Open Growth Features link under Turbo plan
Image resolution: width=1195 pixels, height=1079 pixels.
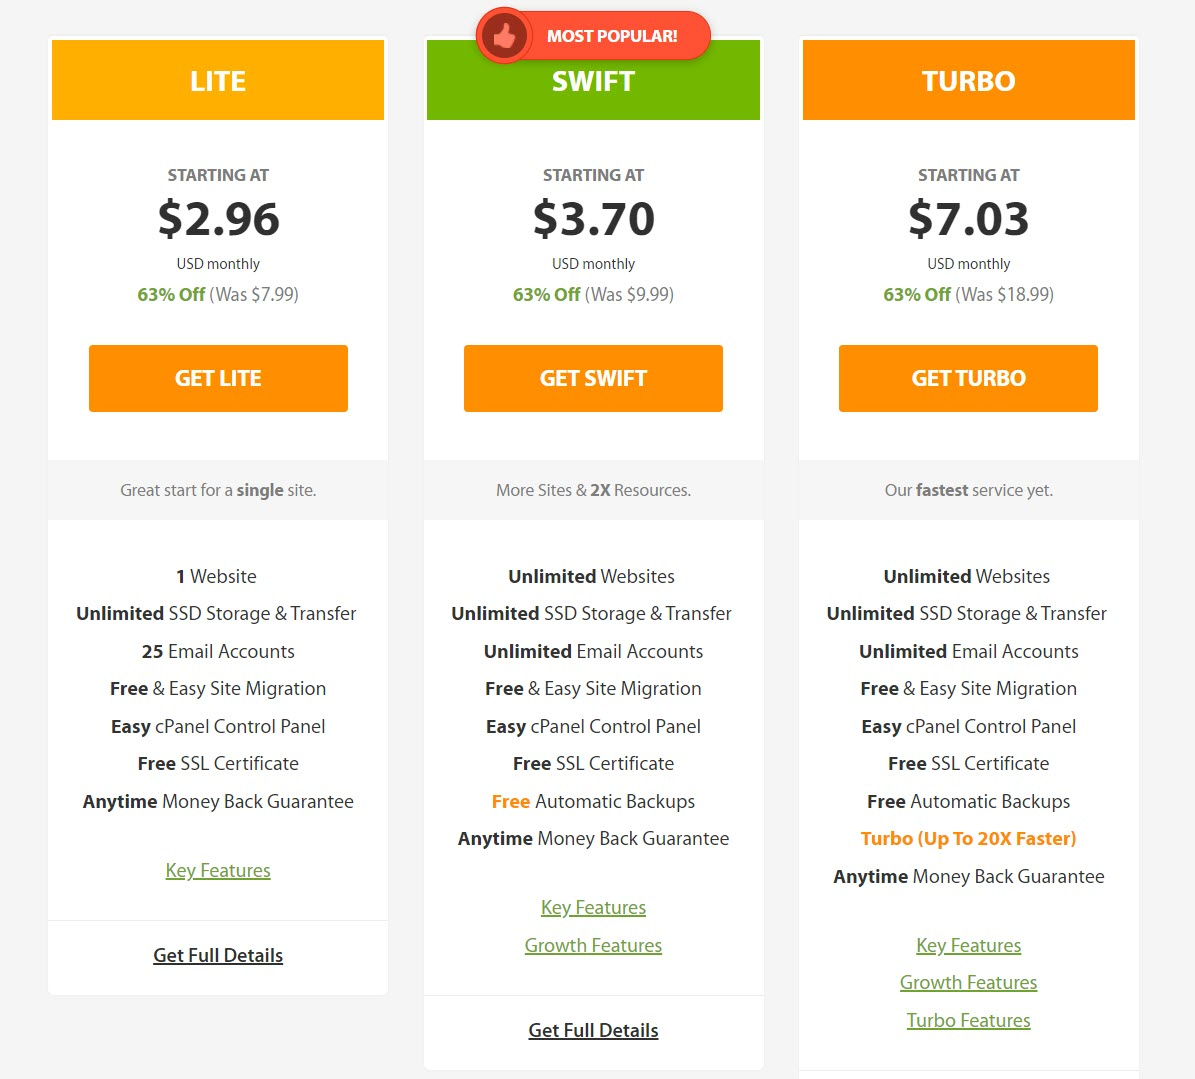[x=968, y=982]
